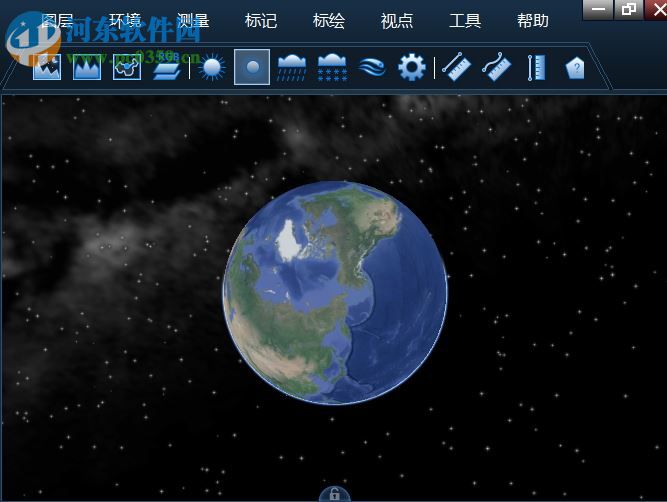Image resolution: width=667 pixels, height=502 pixels.
Task: Open the 帮助 menu
Action: tap(533, 20)
